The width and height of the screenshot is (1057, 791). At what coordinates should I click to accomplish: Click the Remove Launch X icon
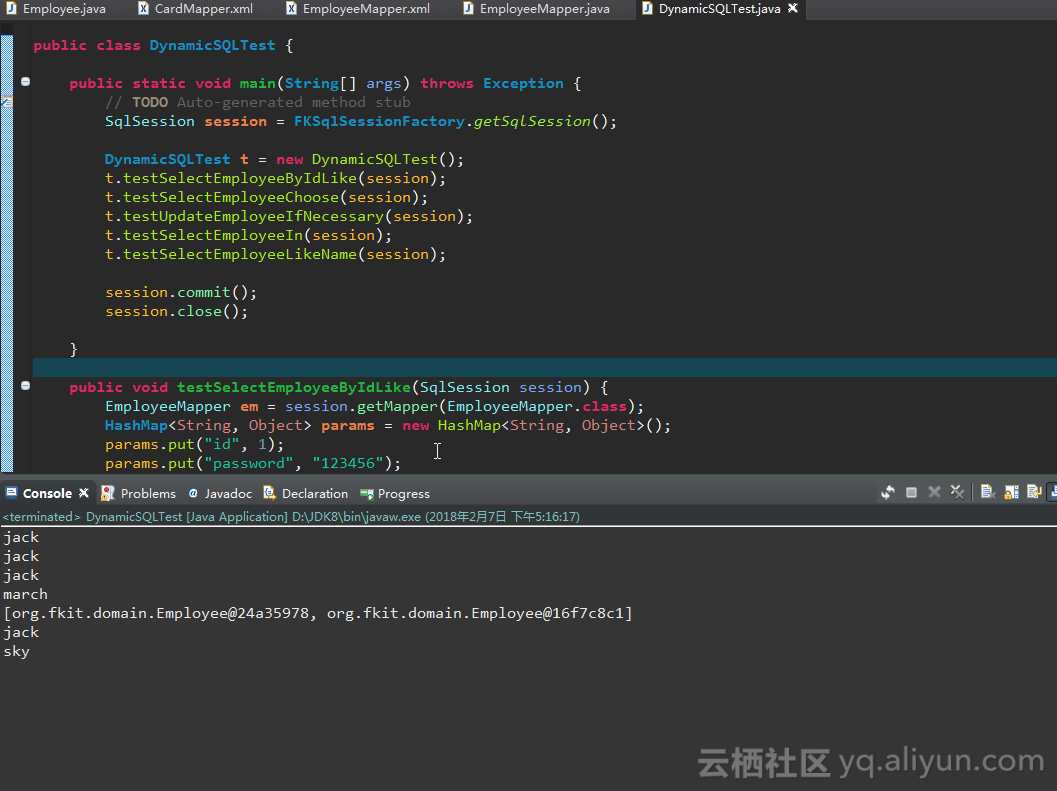click(x=933, y=492)
